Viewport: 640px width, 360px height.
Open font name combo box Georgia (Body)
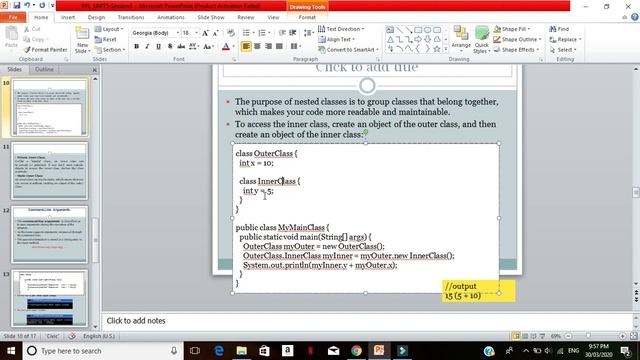click(155, 33)
